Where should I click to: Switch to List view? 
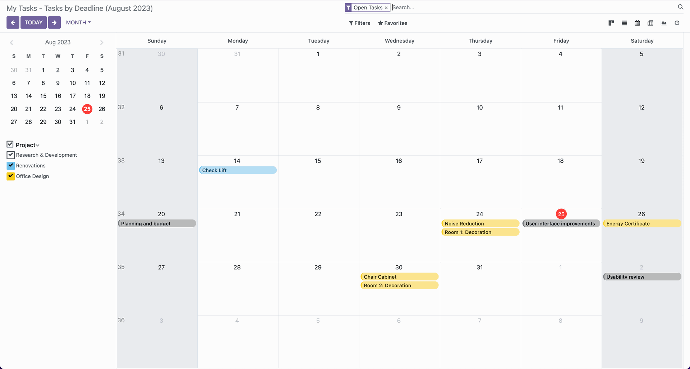pos(624,23)
